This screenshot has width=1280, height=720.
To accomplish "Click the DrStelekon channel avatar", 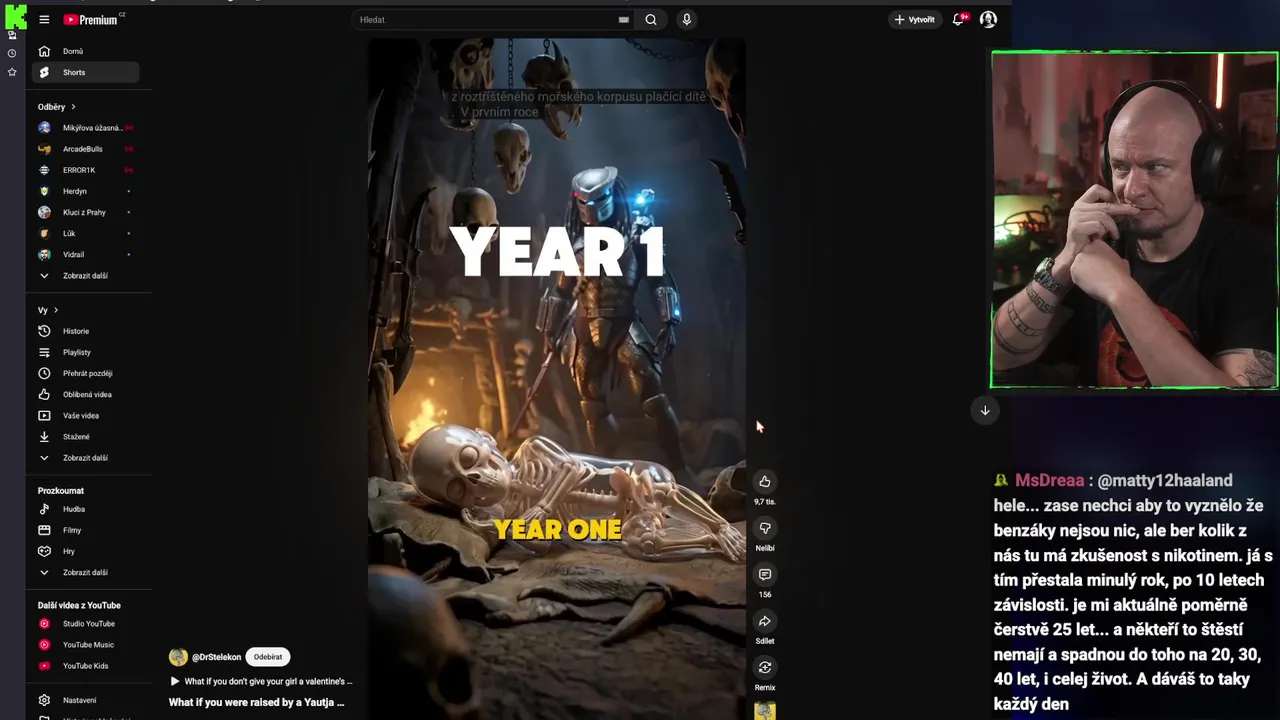I will click(x=178, y=657).
